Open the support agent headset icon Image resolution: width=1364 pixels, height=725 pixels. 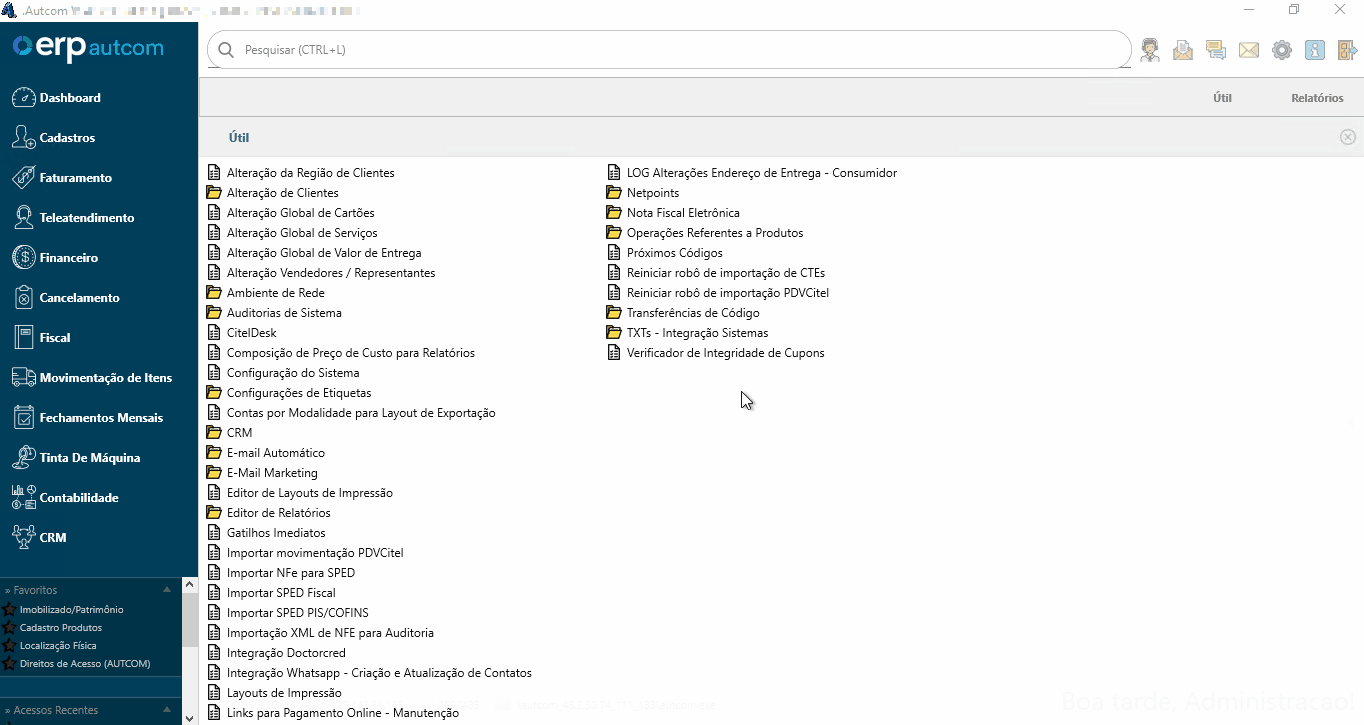[1150, 50]
